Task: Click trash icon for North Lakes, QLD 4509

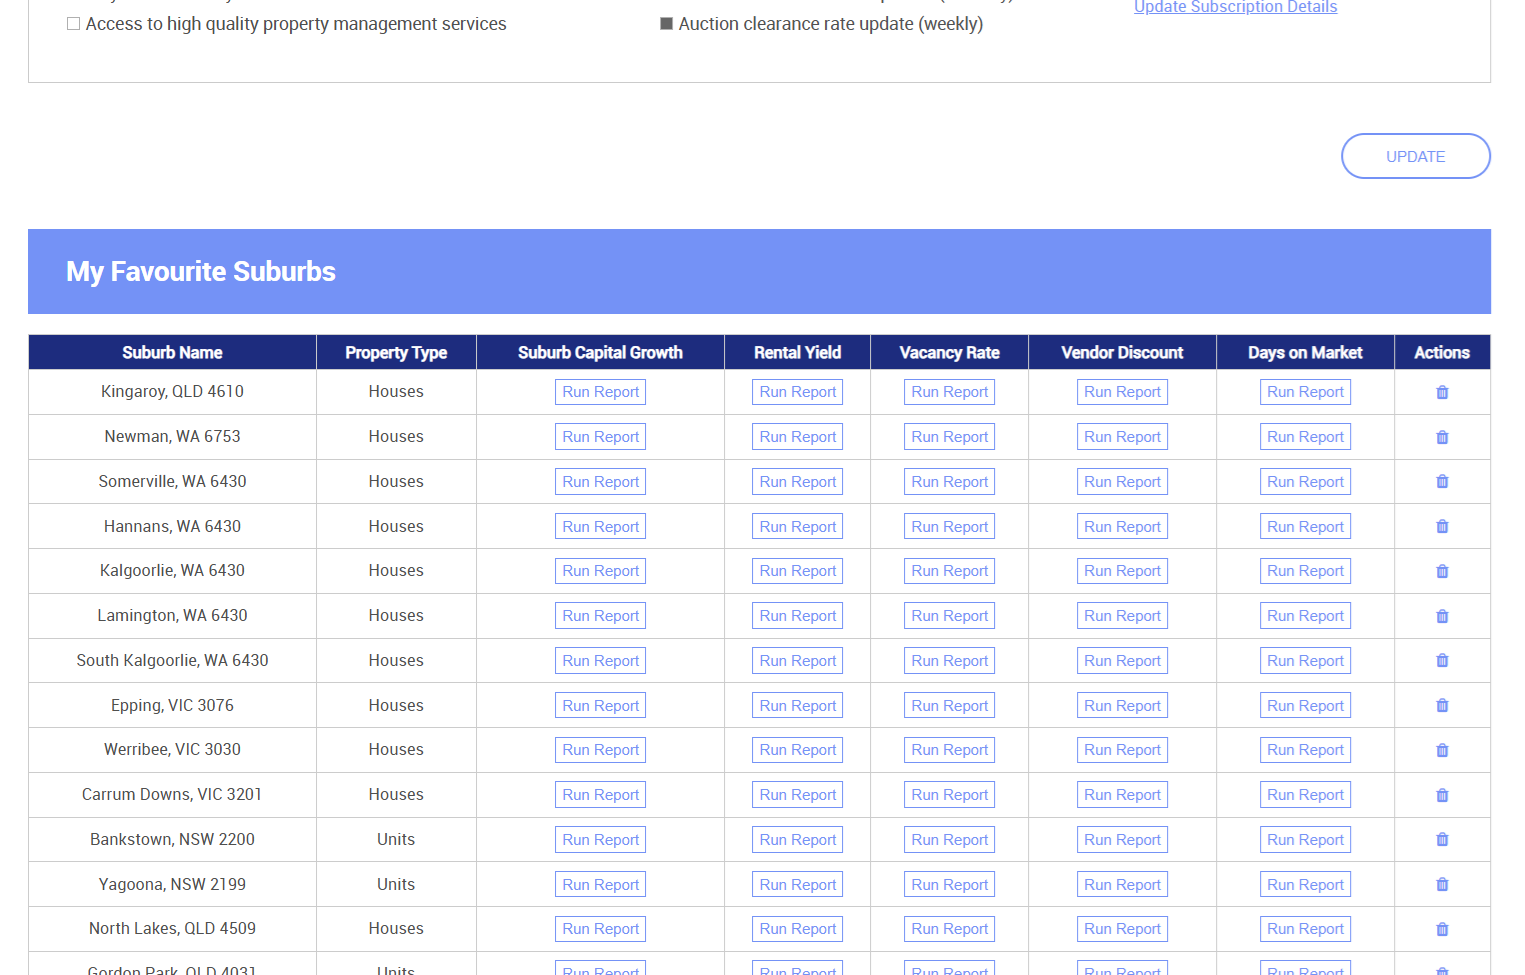Action: [x=1441, y=929]
